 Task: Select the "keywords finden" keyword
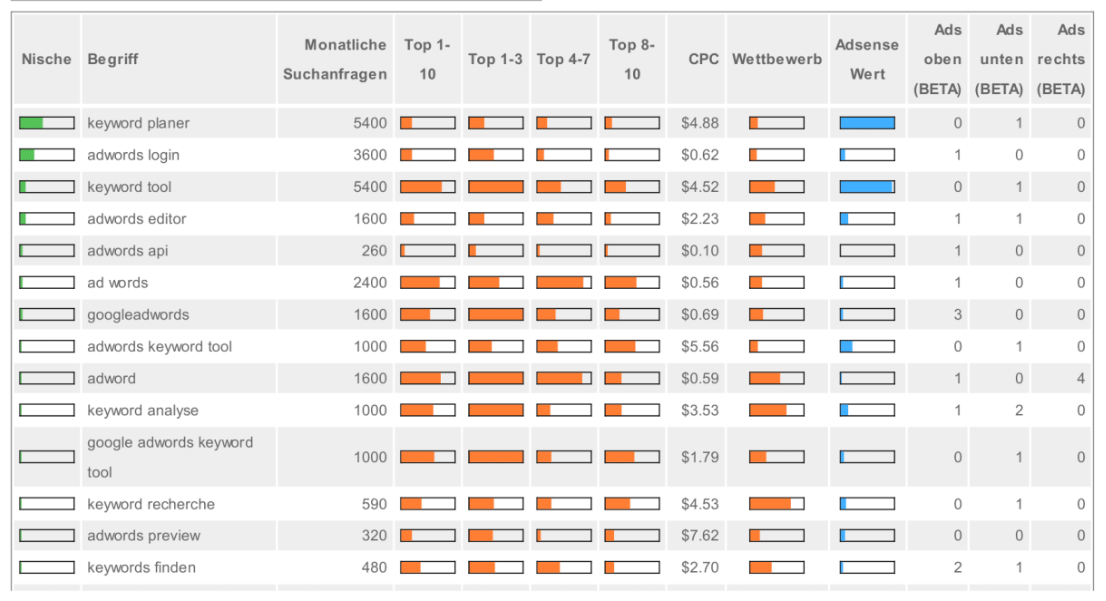[x=139, y=567]
